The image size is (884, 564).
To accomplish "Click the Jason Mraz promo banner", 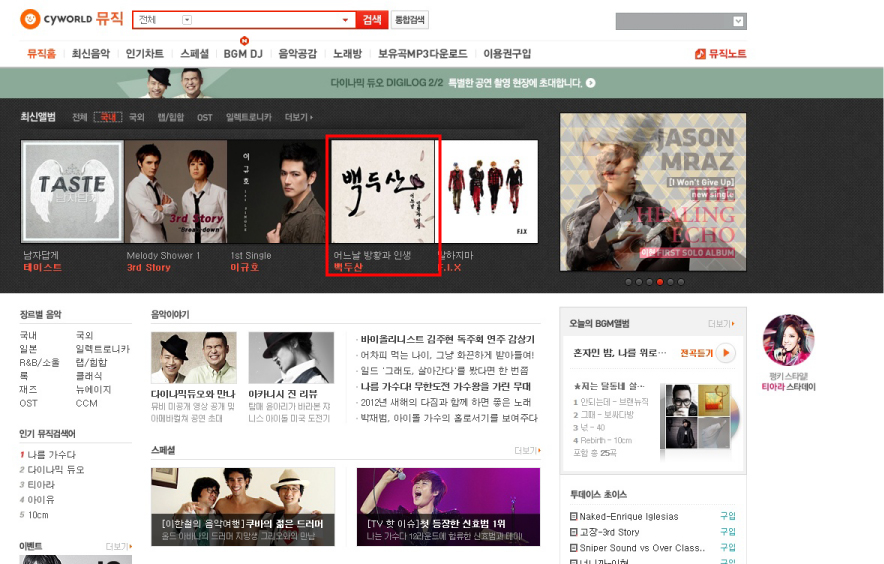I will [653, 192].
